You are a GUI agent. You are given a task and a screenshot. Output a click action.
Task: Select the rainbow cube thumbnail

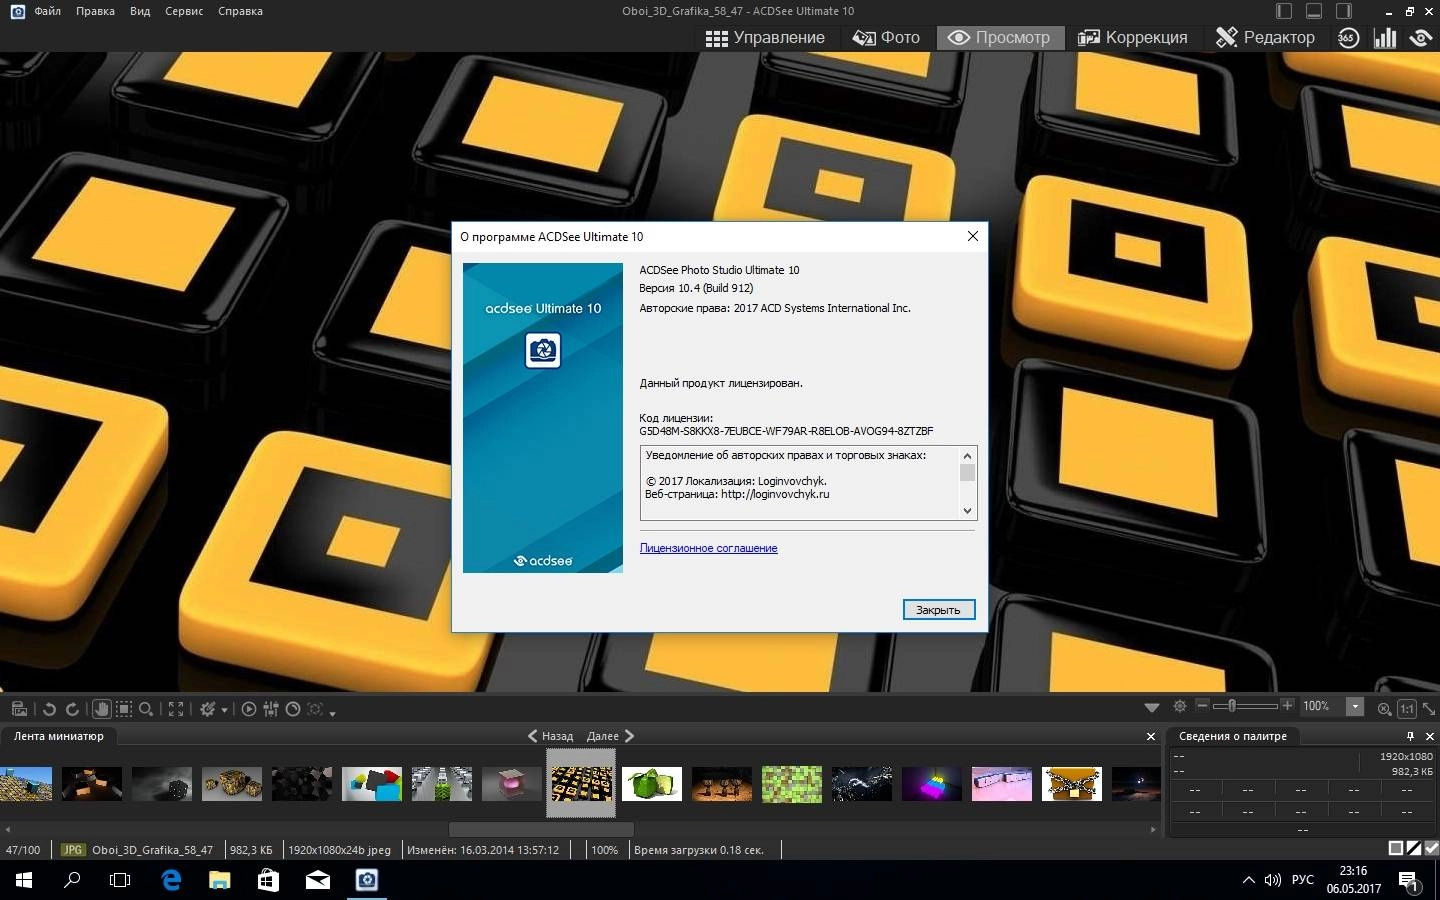pyautogui.click(x=931, y=784)
